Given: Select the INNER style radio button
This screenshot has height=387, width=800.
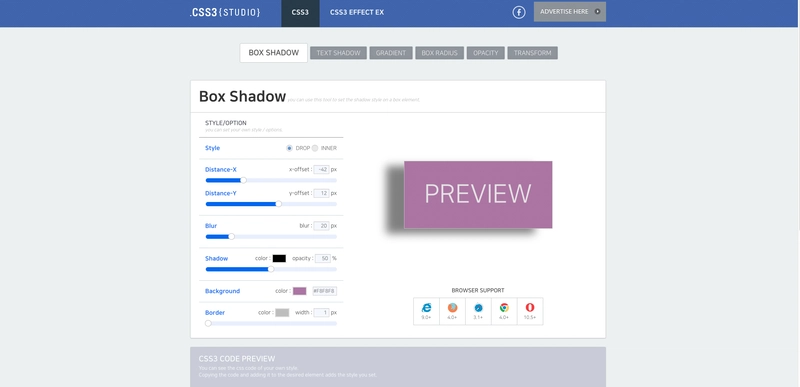Looking at the screenshot, I should tap(315, 148).
